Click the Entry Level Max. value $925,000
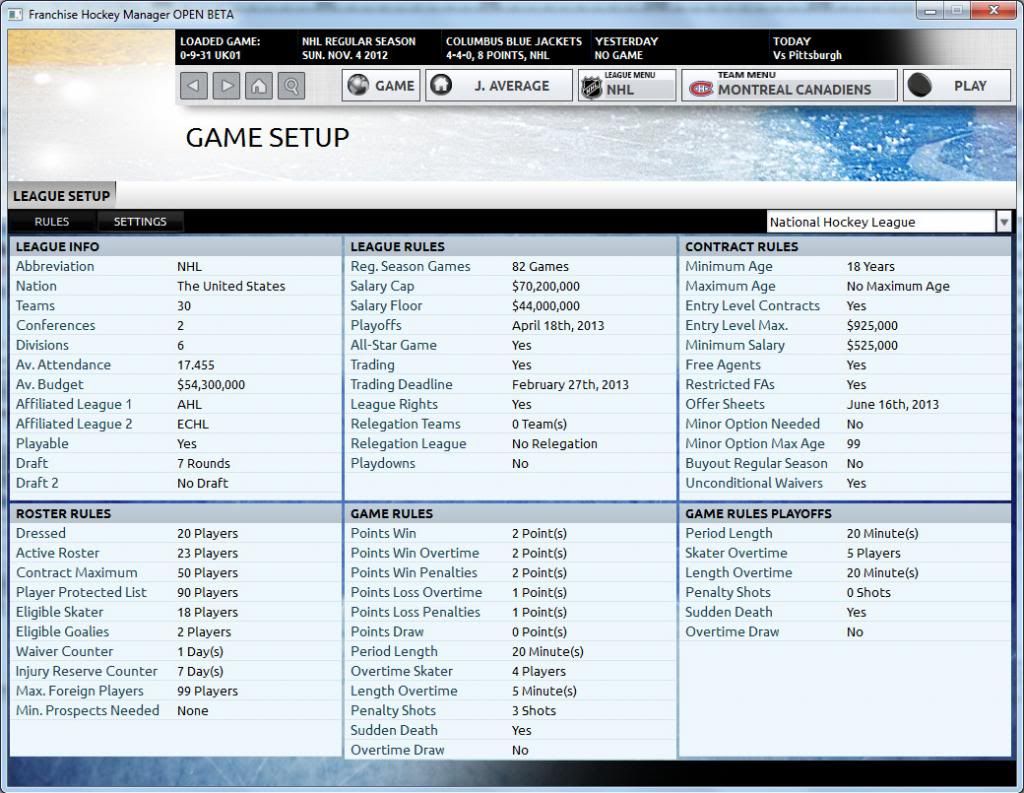Viewport: 1024px width, 793px height. pyautogui.click(x=872, y=325)
